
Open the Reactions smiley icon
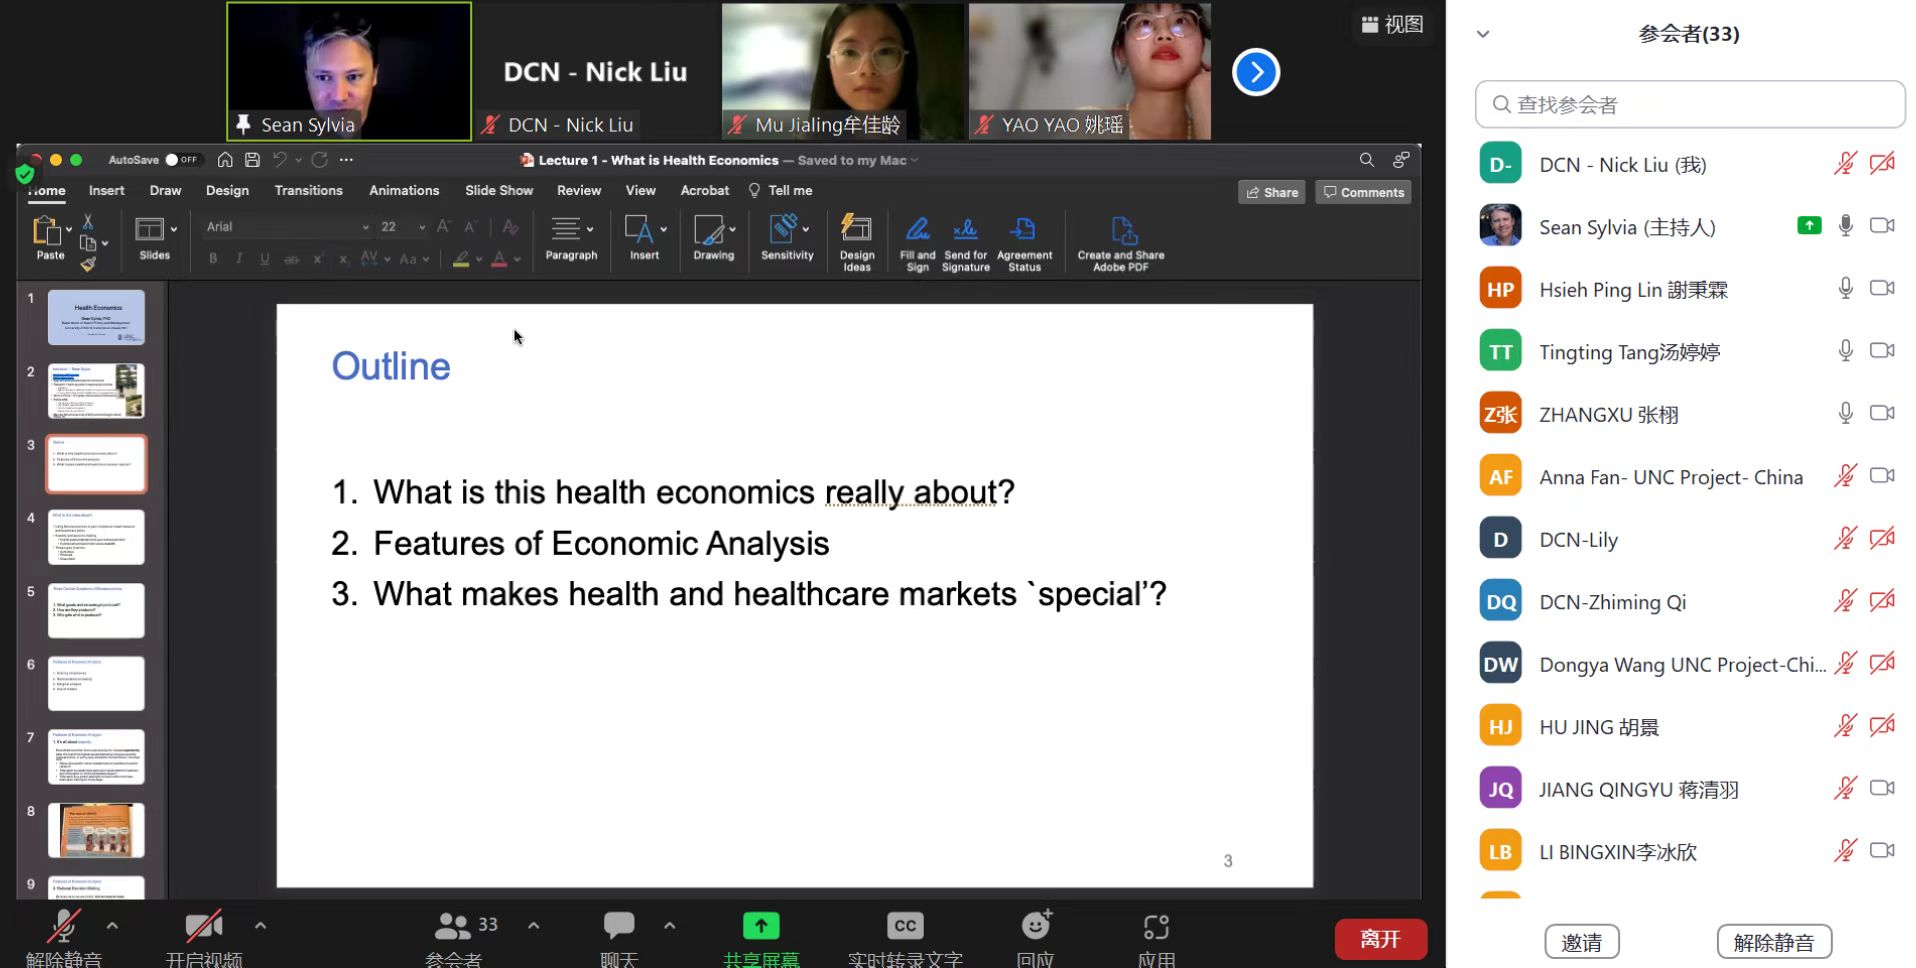click(1035, 926)
